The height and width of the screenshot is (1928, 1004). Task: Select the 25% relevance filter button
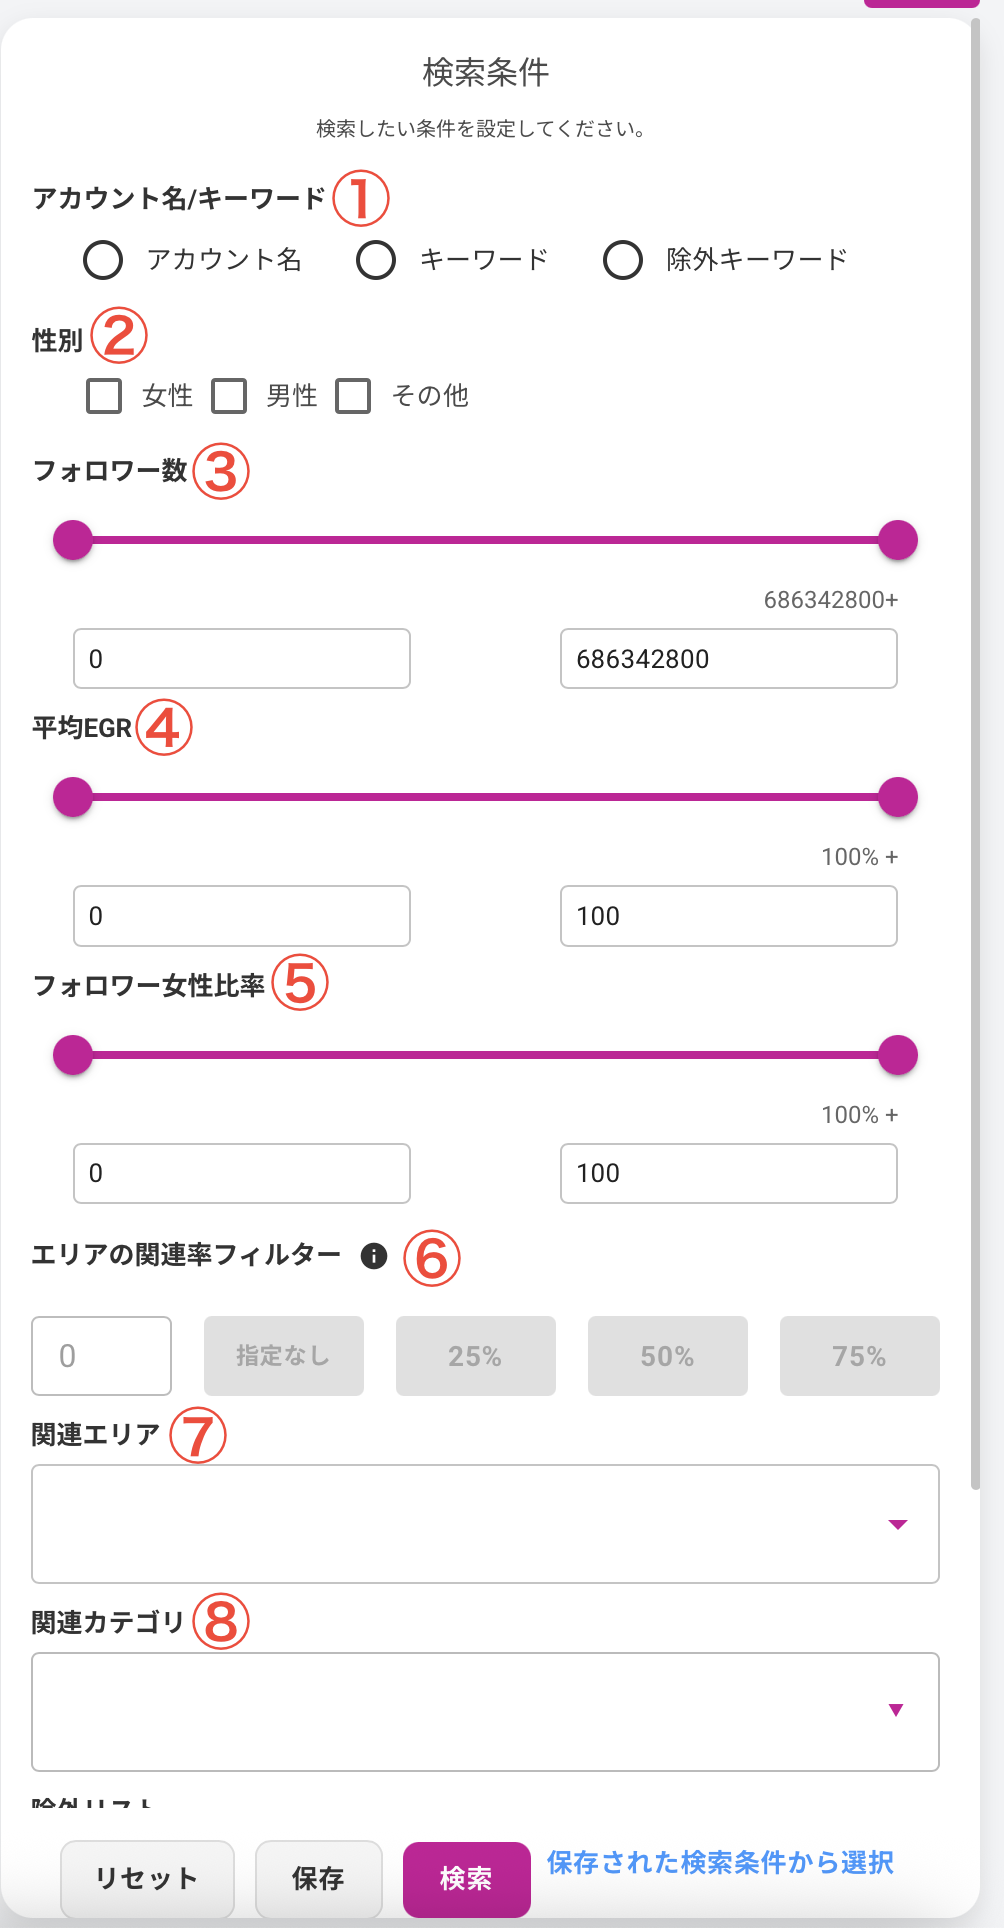[475, 1356]
